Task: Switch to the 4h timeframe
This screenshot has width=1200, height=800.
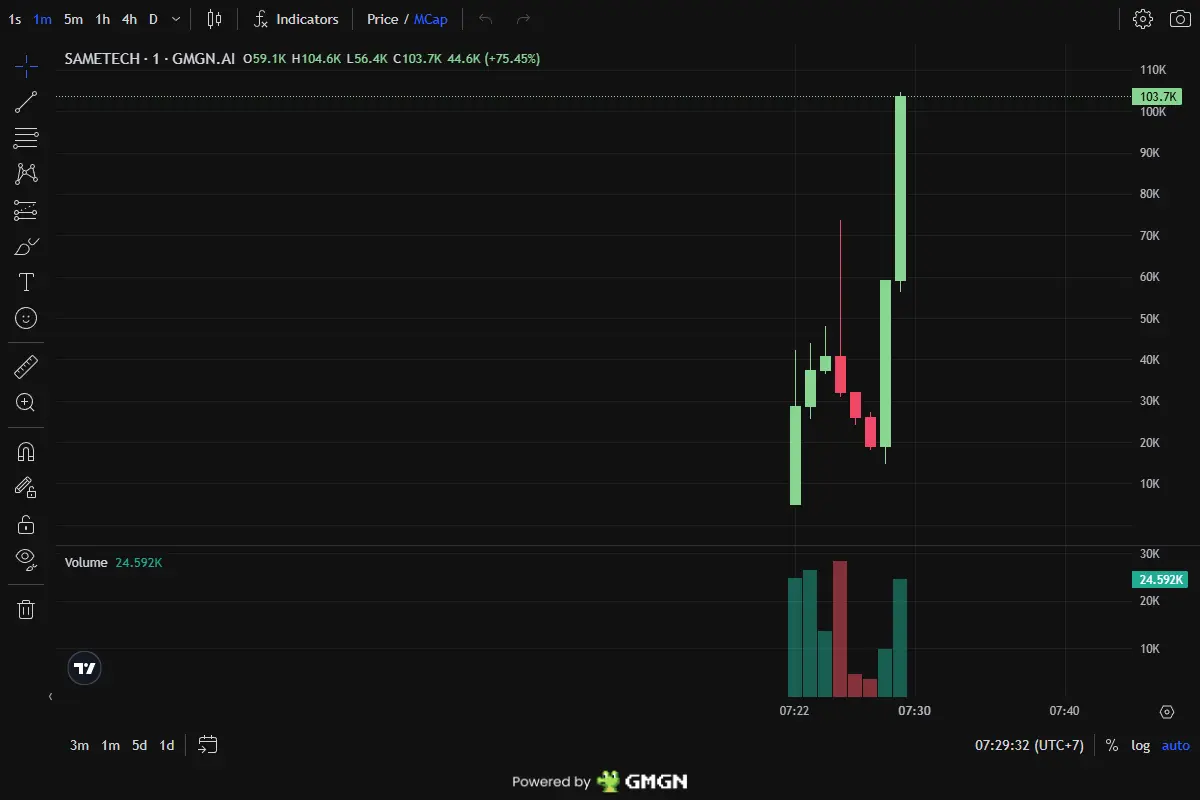Action: click(x=130, y=19)
